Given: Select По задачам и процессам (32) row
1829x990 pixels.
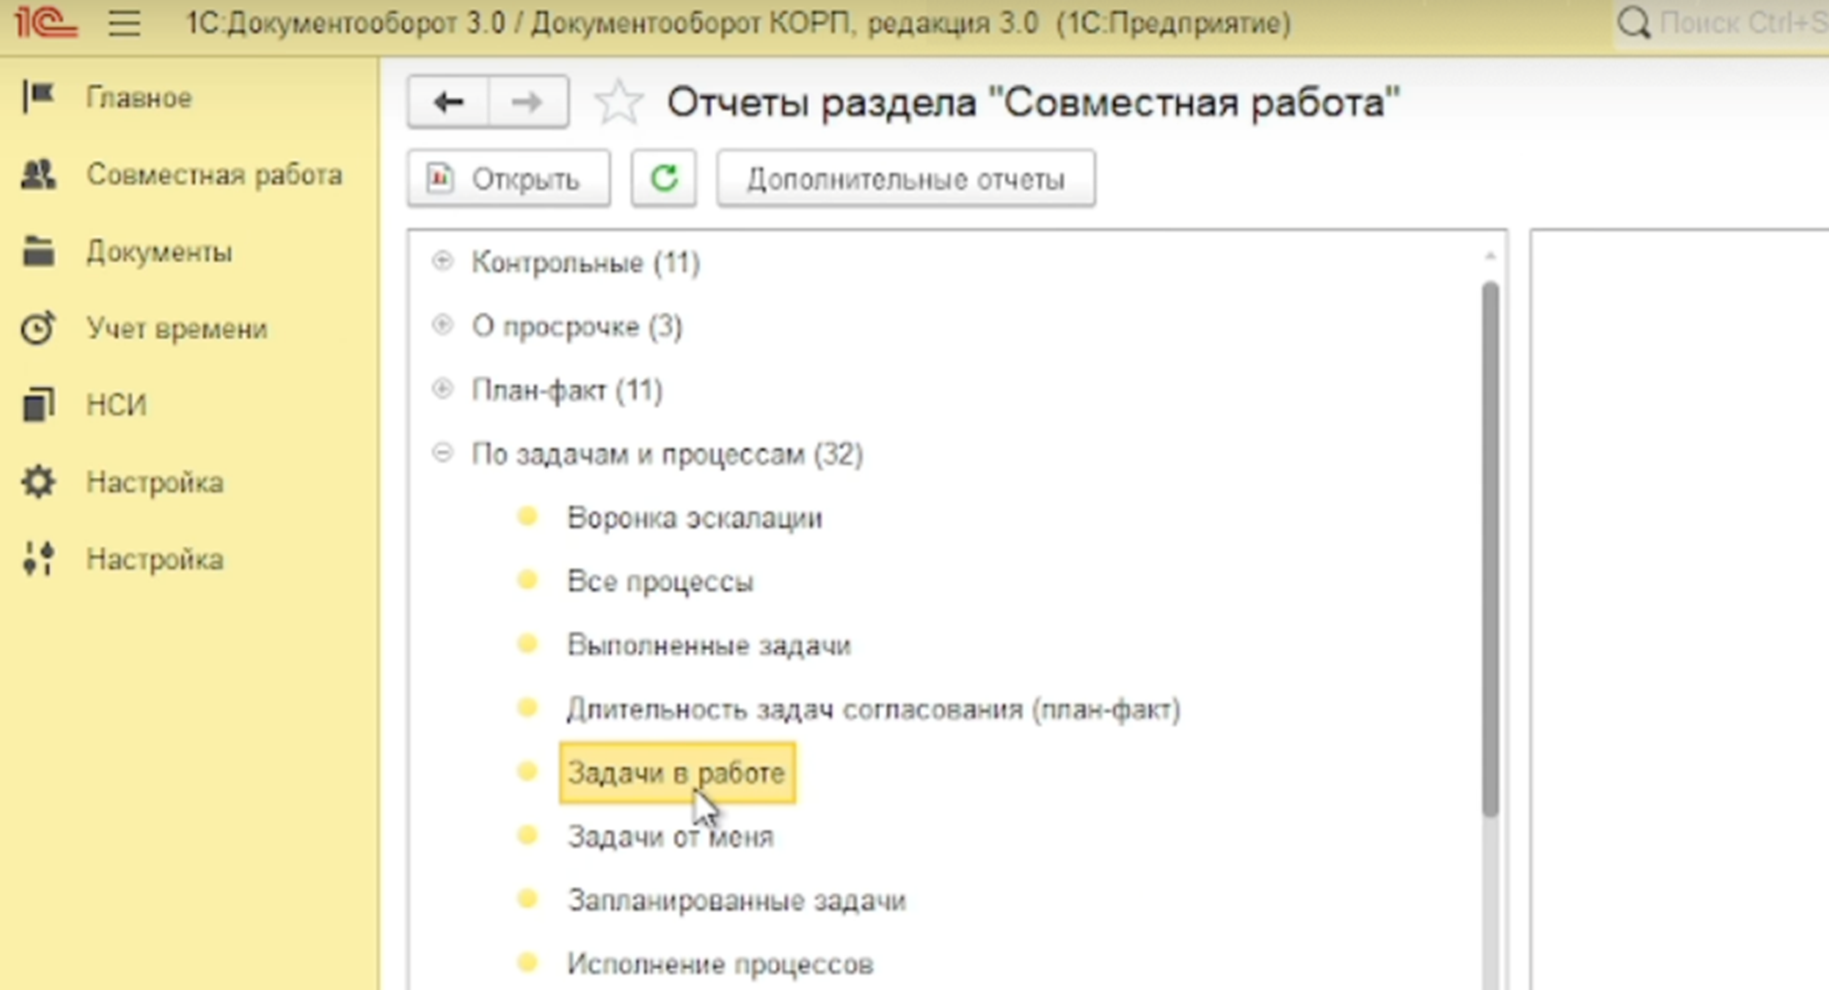Looking at the screenshot, I should point(667,454).
